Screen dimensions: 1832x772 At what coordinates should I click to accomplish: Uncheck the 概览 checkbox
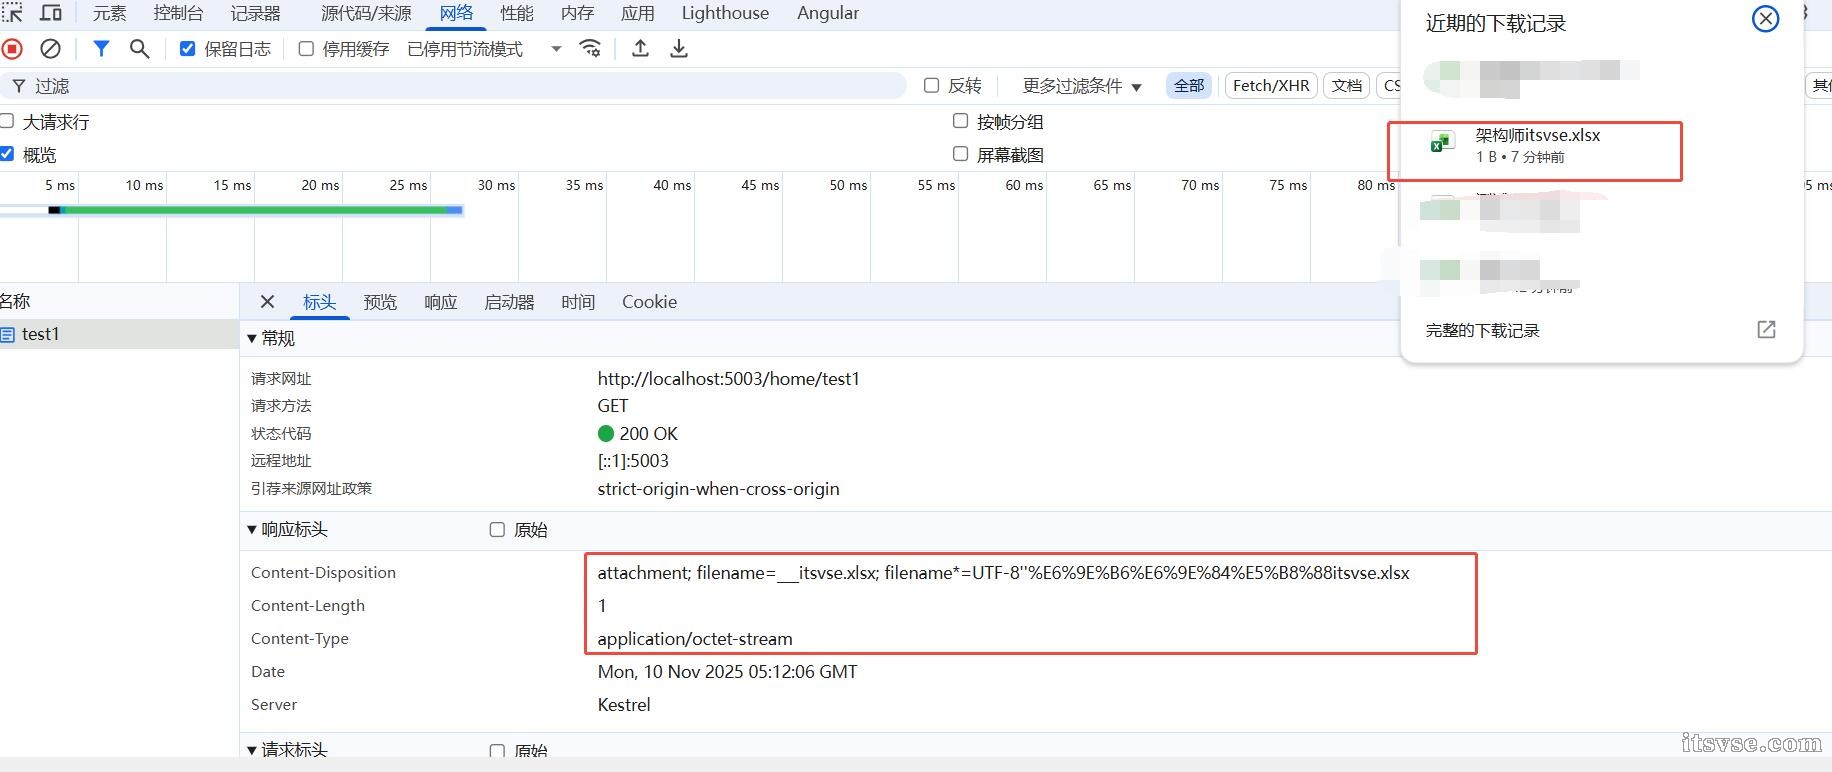tap(7, 154)
